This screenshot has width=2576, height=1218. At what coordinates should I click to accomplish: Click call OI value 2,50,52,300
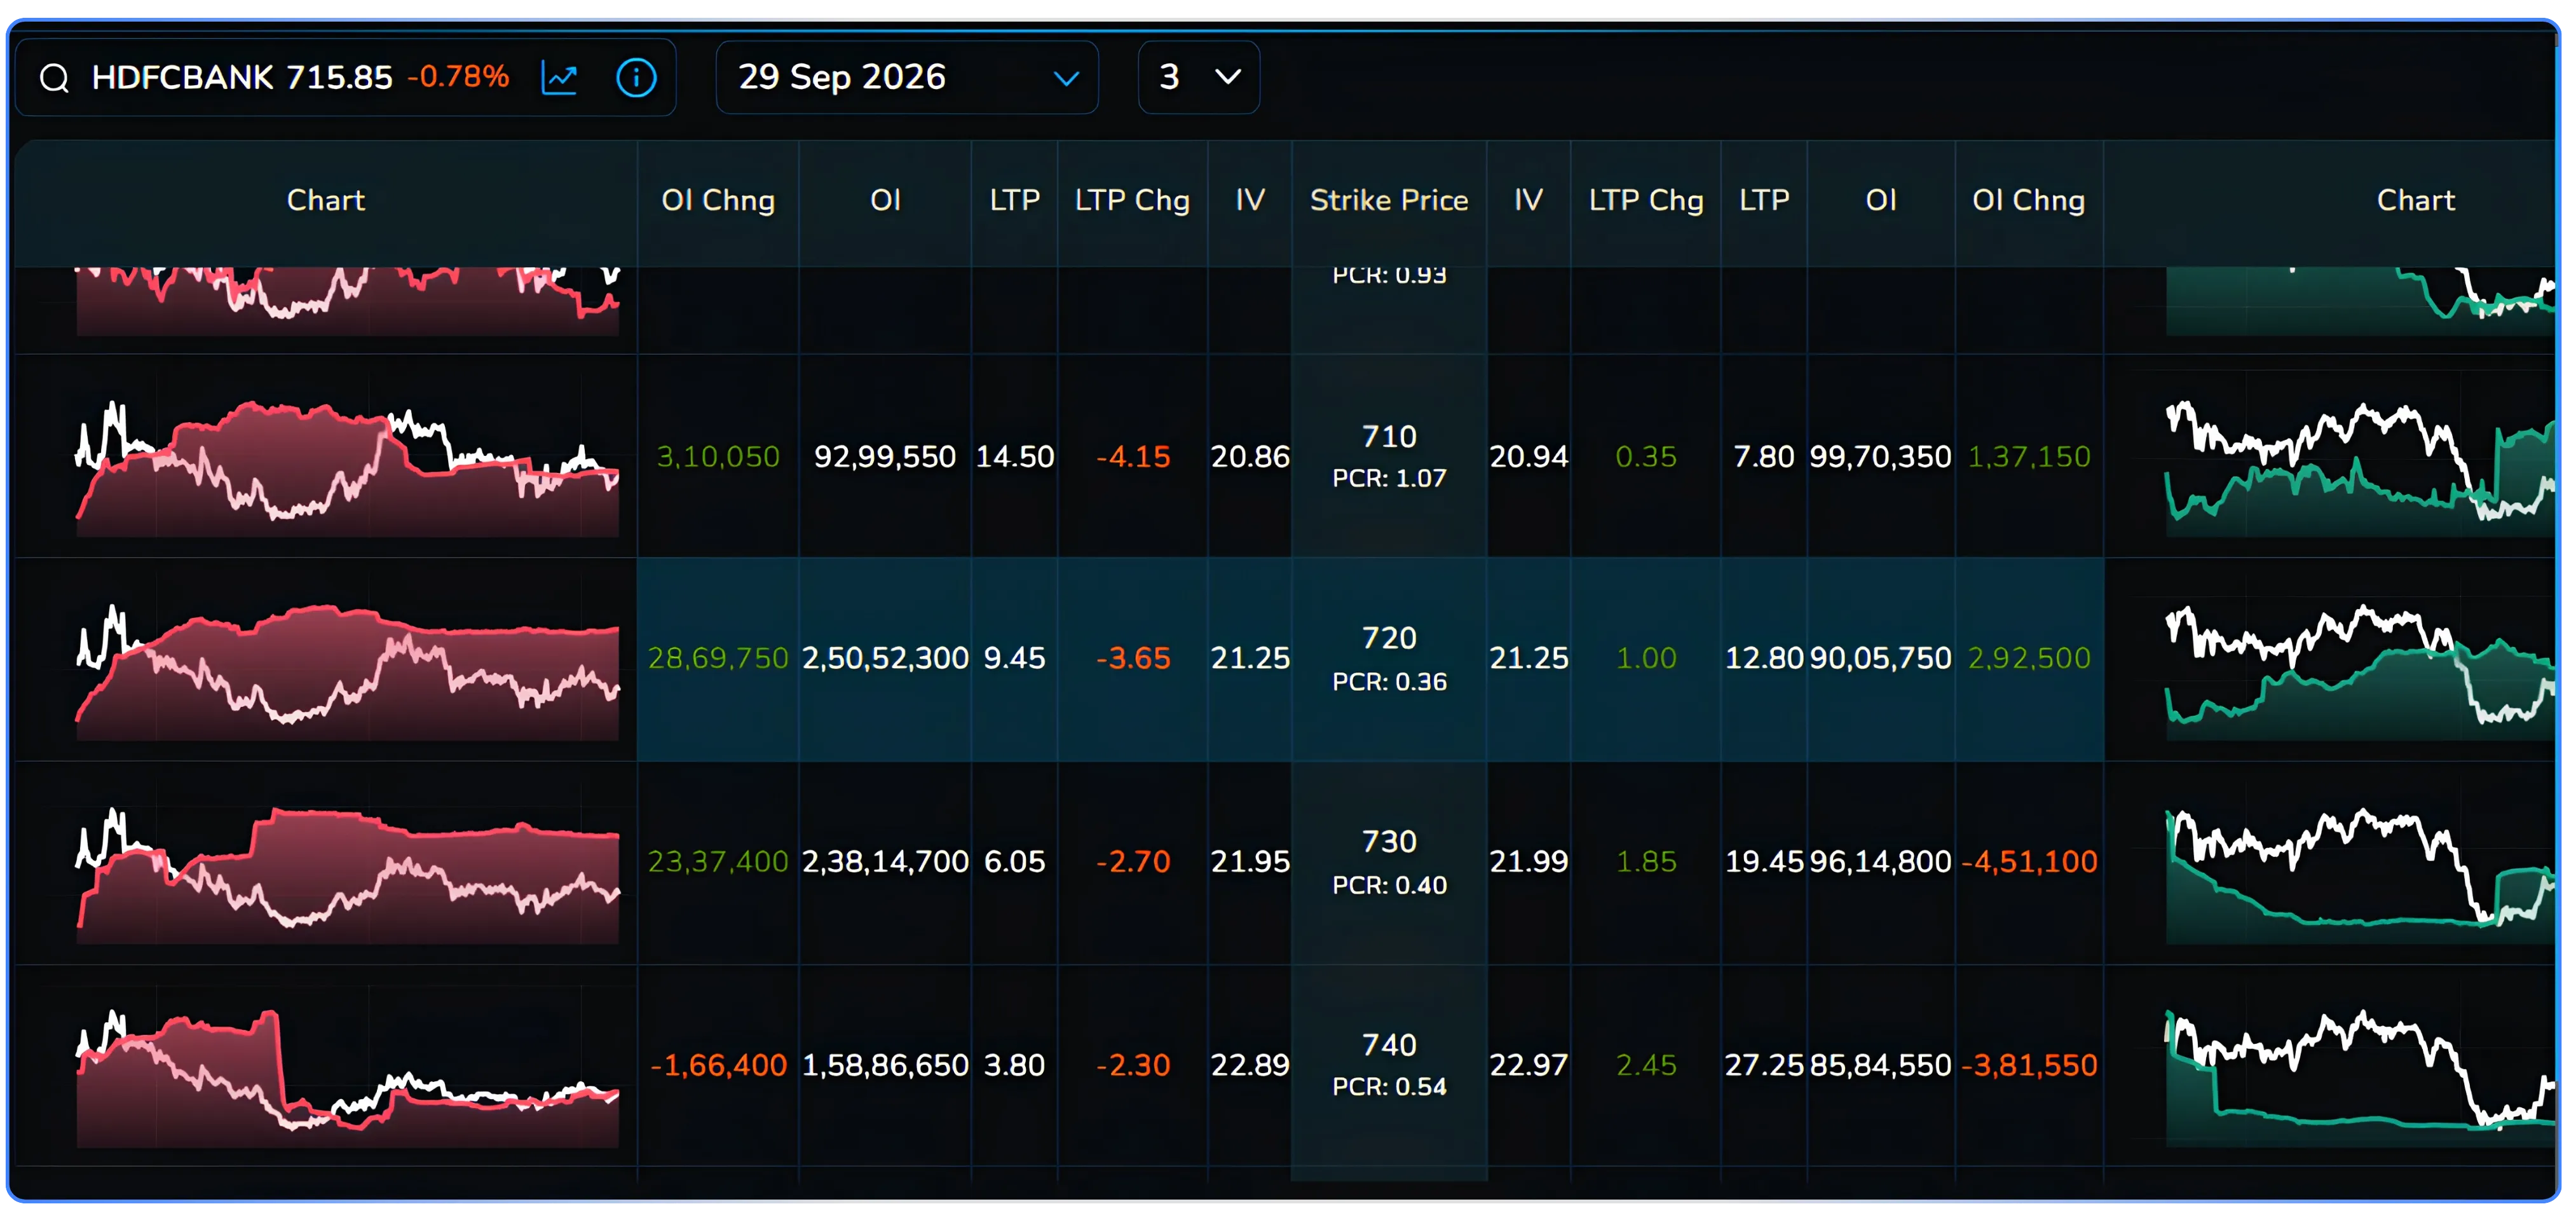[x=885, y=658]
